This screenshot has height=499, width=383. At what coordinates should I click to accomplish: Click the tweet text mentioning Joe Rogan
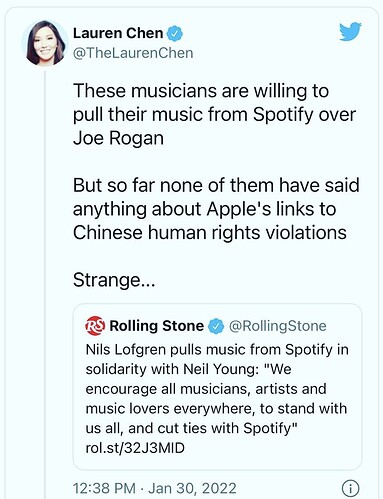[x=215, y=114]
